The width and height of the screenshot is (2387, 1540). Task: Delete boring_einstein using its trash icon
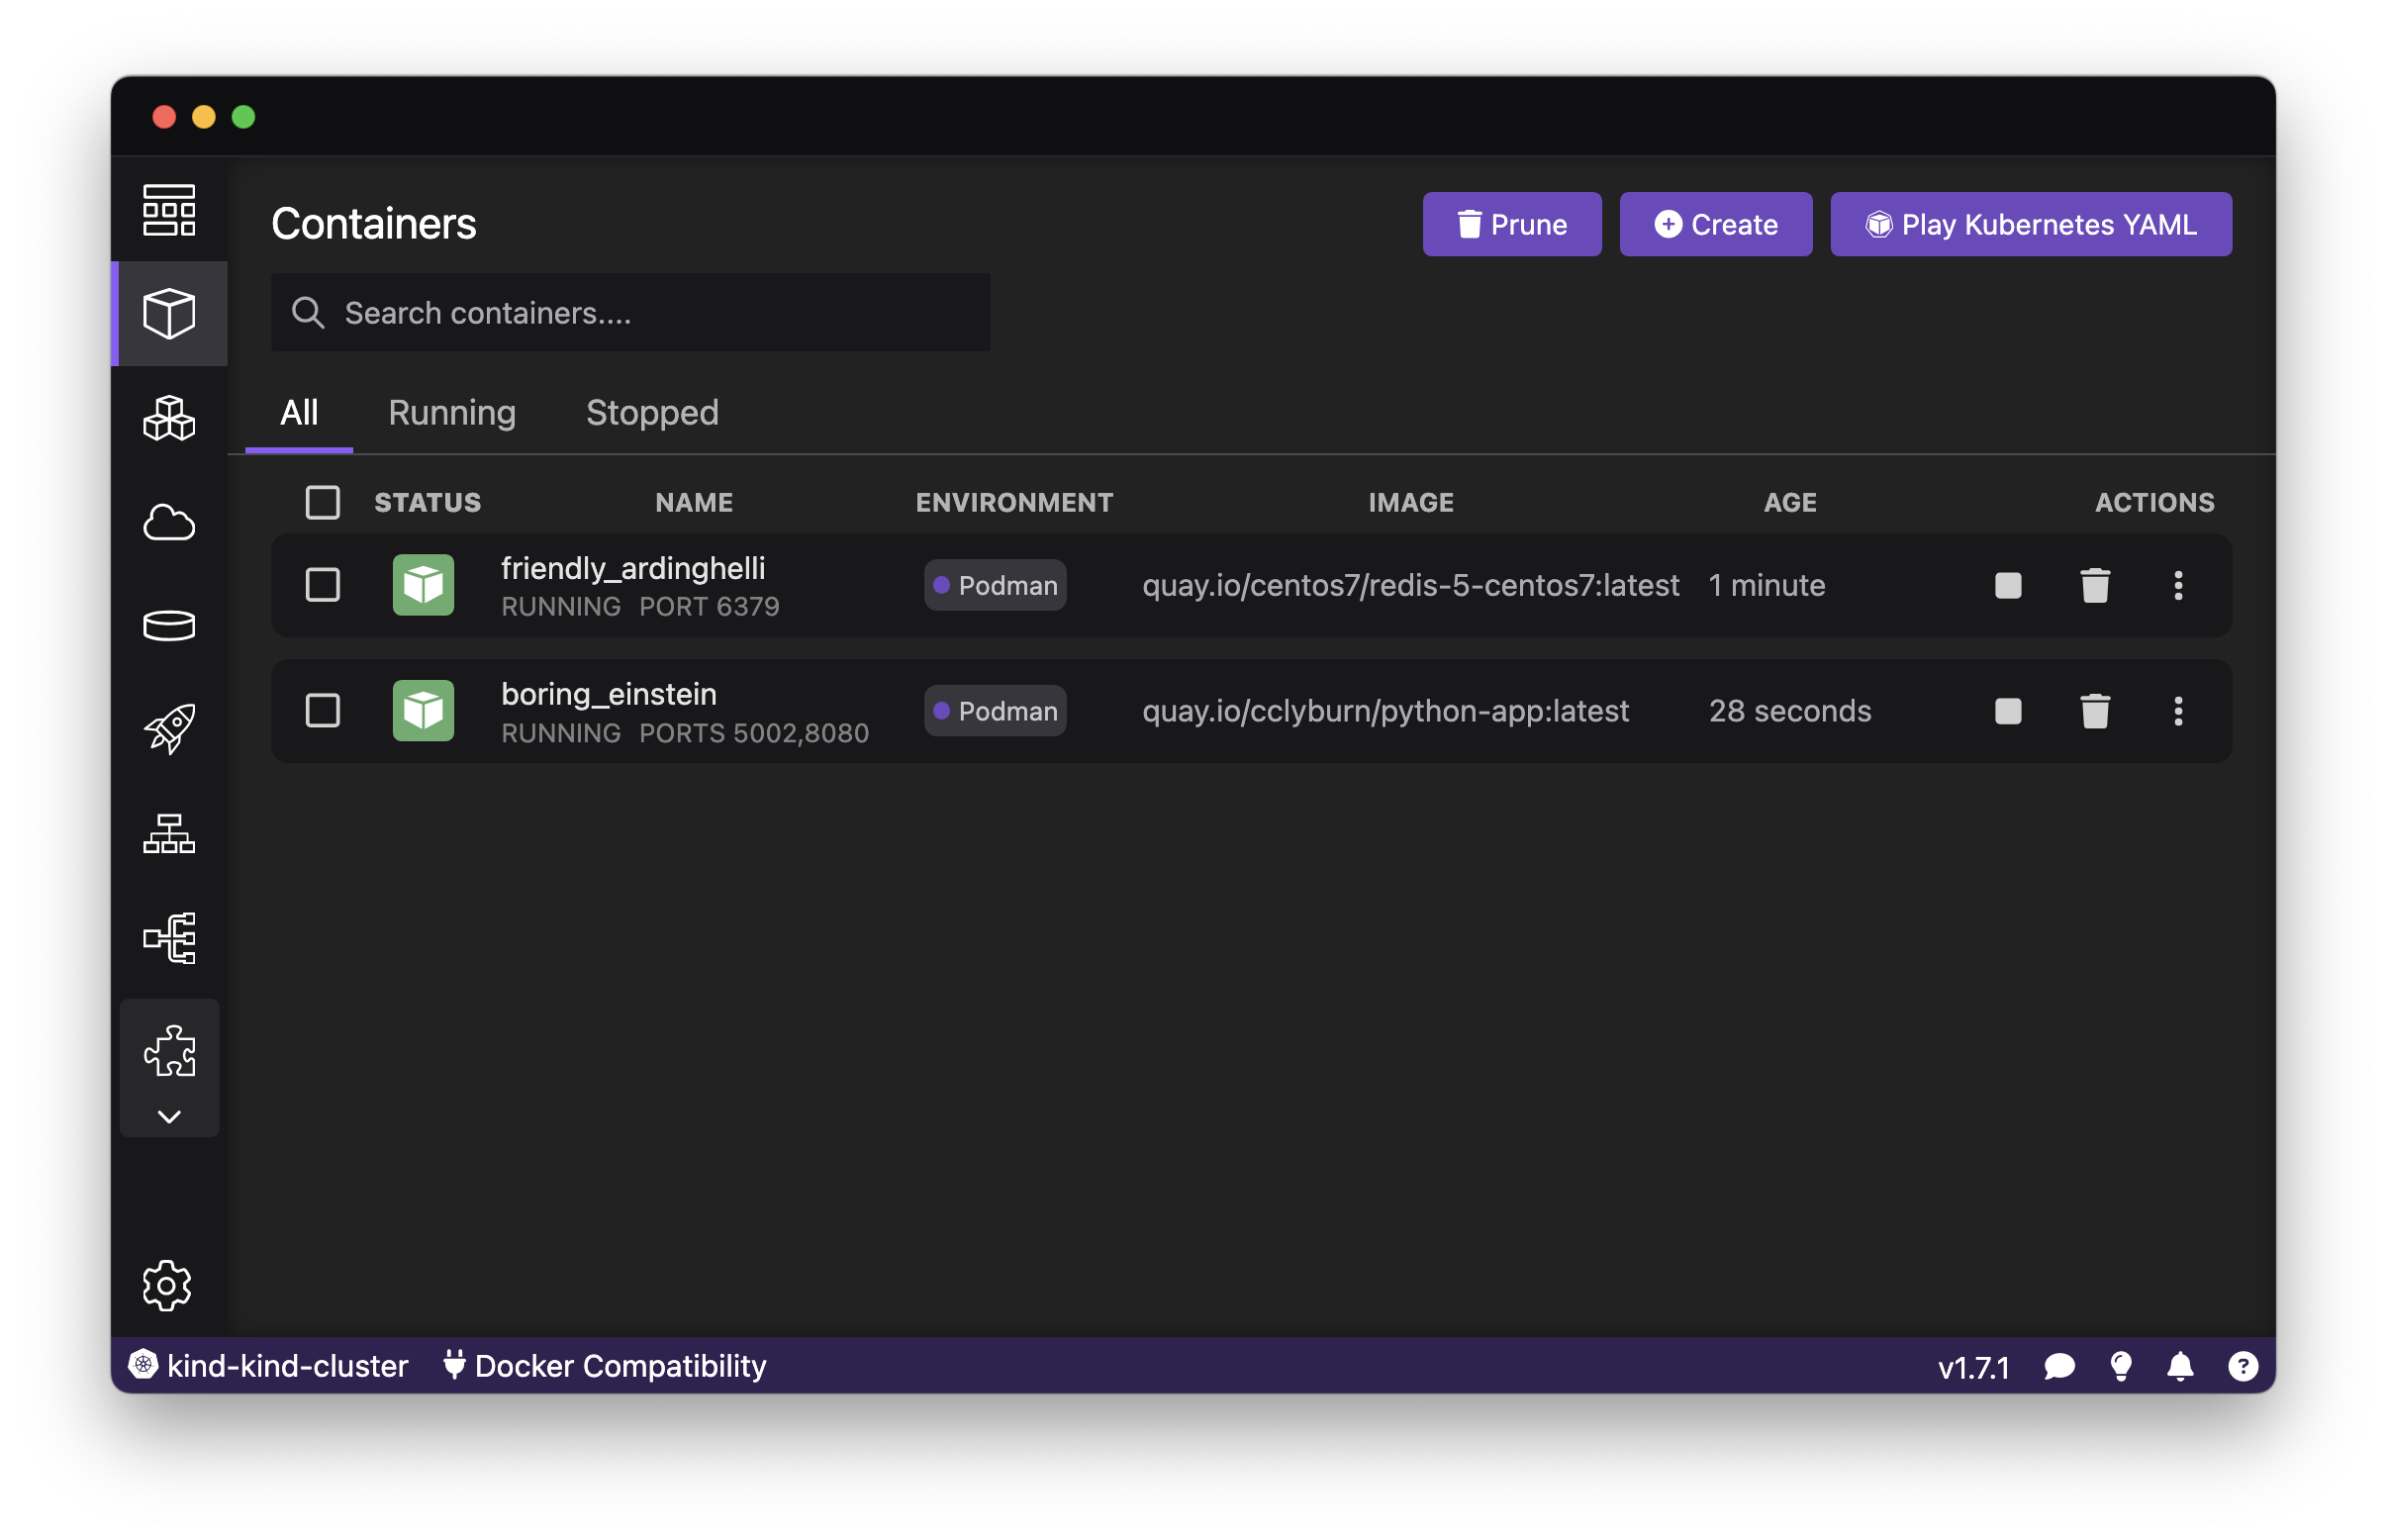coord(2095,711)
